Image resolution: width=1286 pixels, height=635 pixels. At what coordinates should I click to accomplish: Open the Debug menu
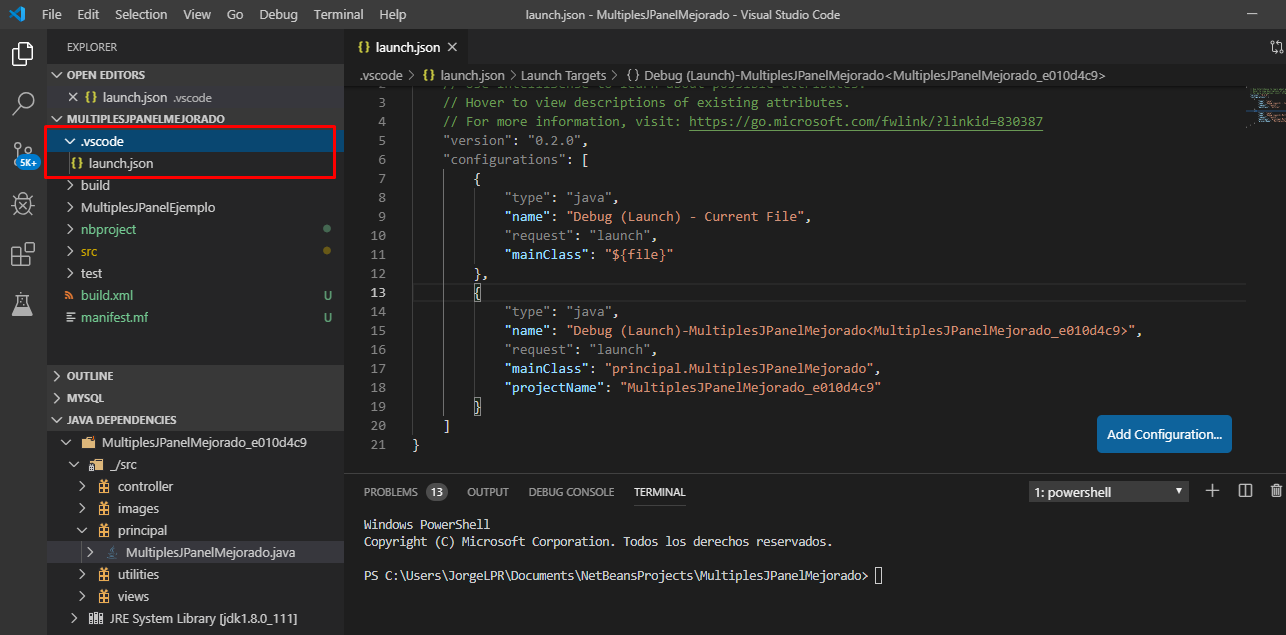pyautogui.click(x=278, y=14)
